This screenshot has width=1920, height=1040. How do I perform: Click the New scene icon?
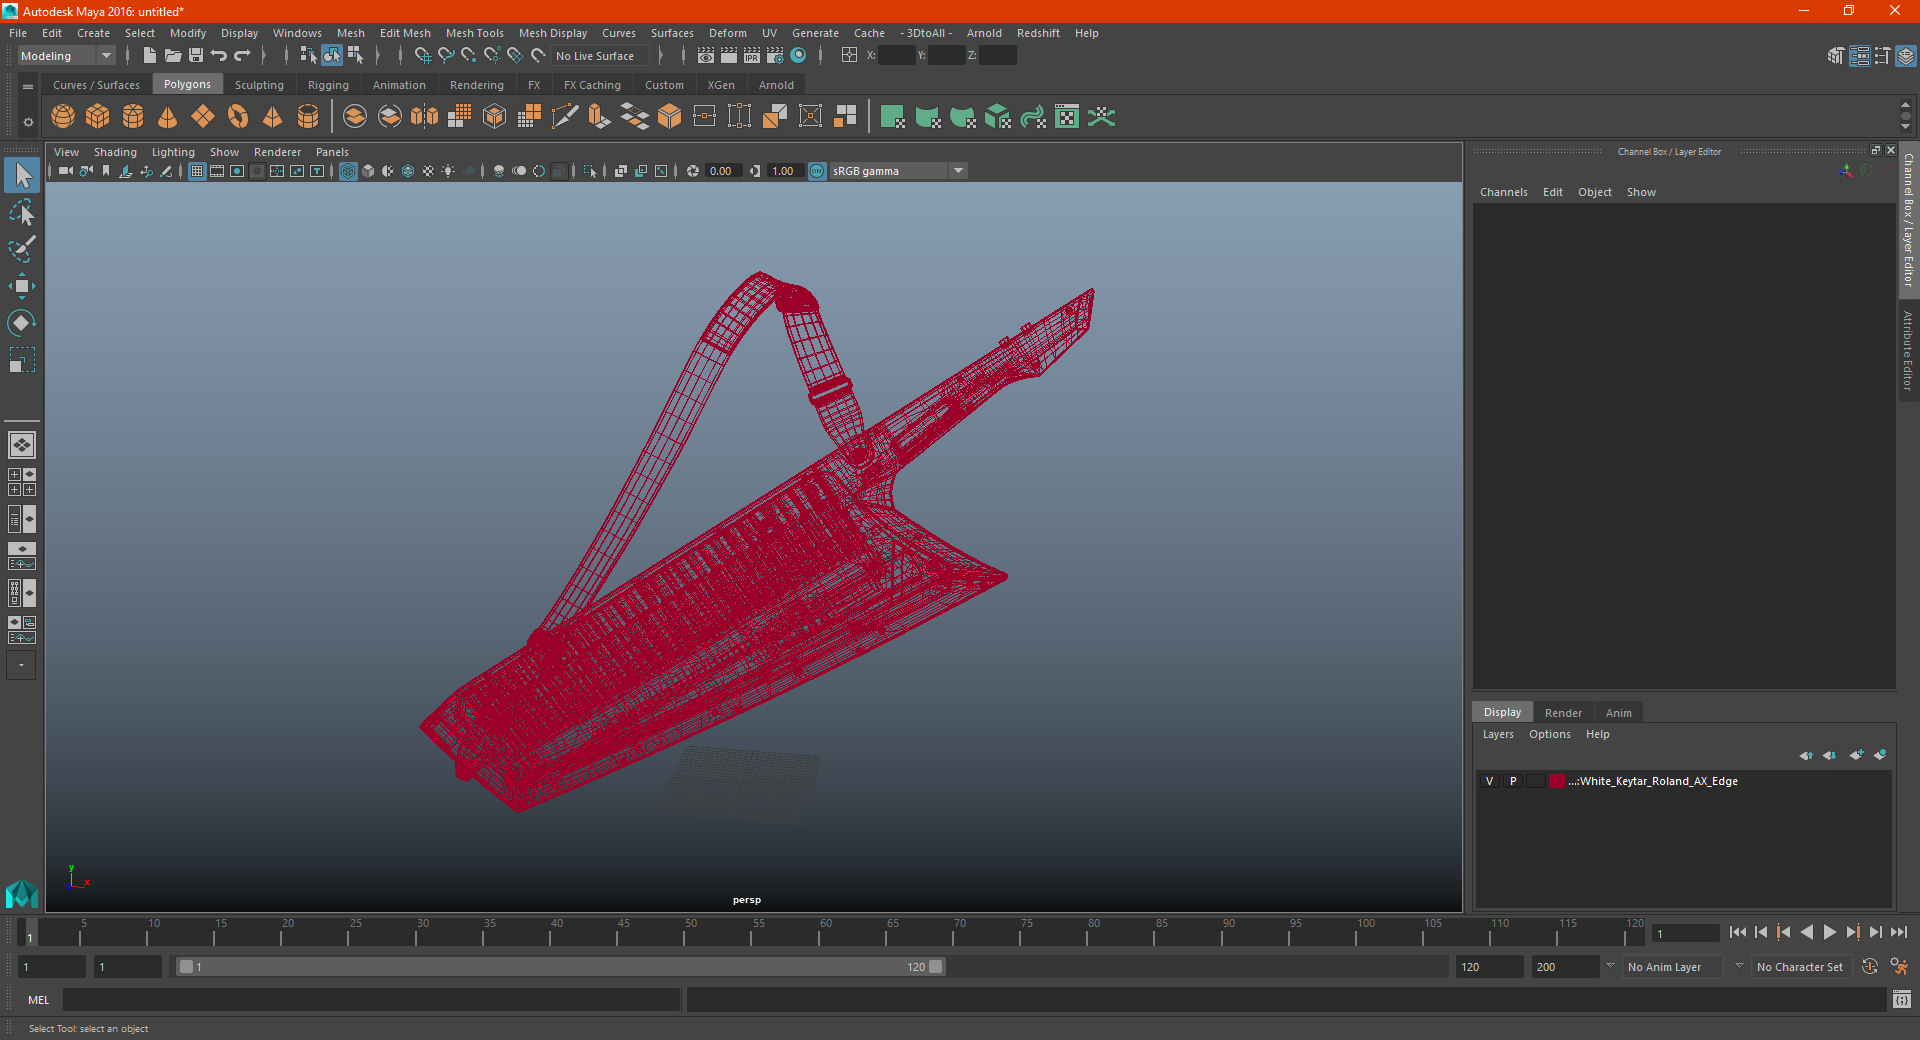149,56
